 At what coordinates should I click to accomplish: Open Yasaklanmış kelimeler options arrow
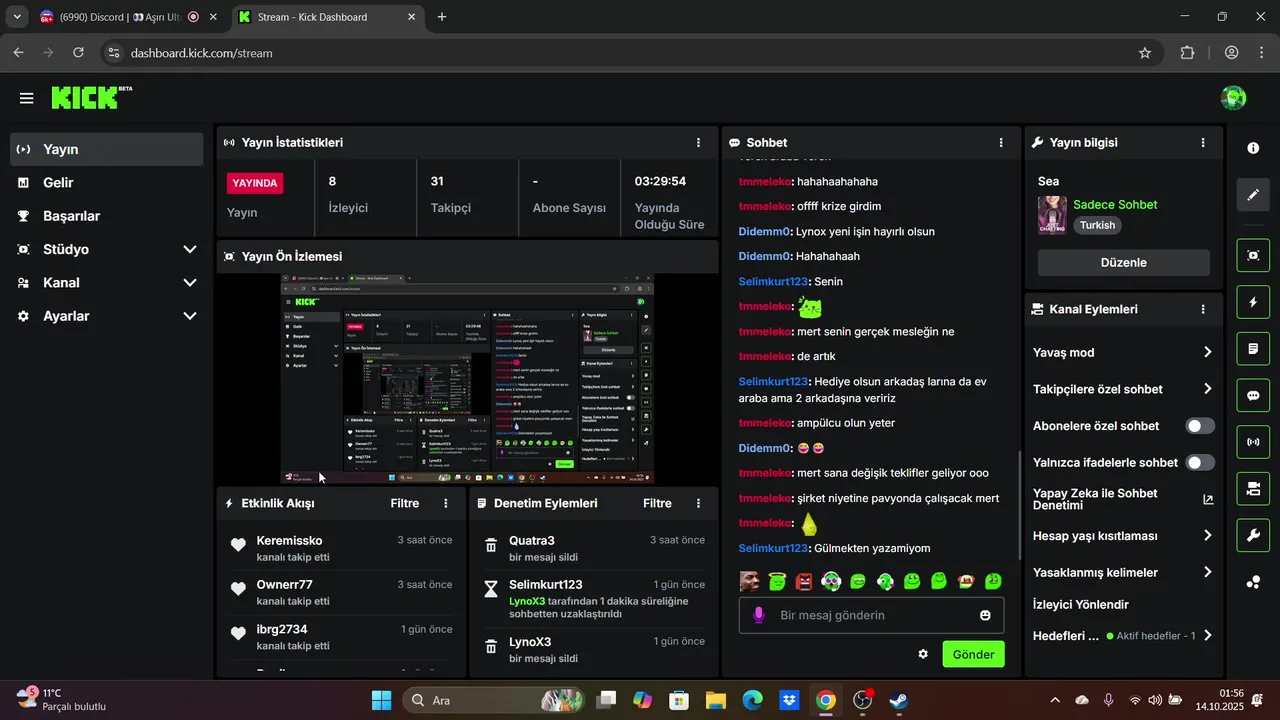tap(1207, 572)
